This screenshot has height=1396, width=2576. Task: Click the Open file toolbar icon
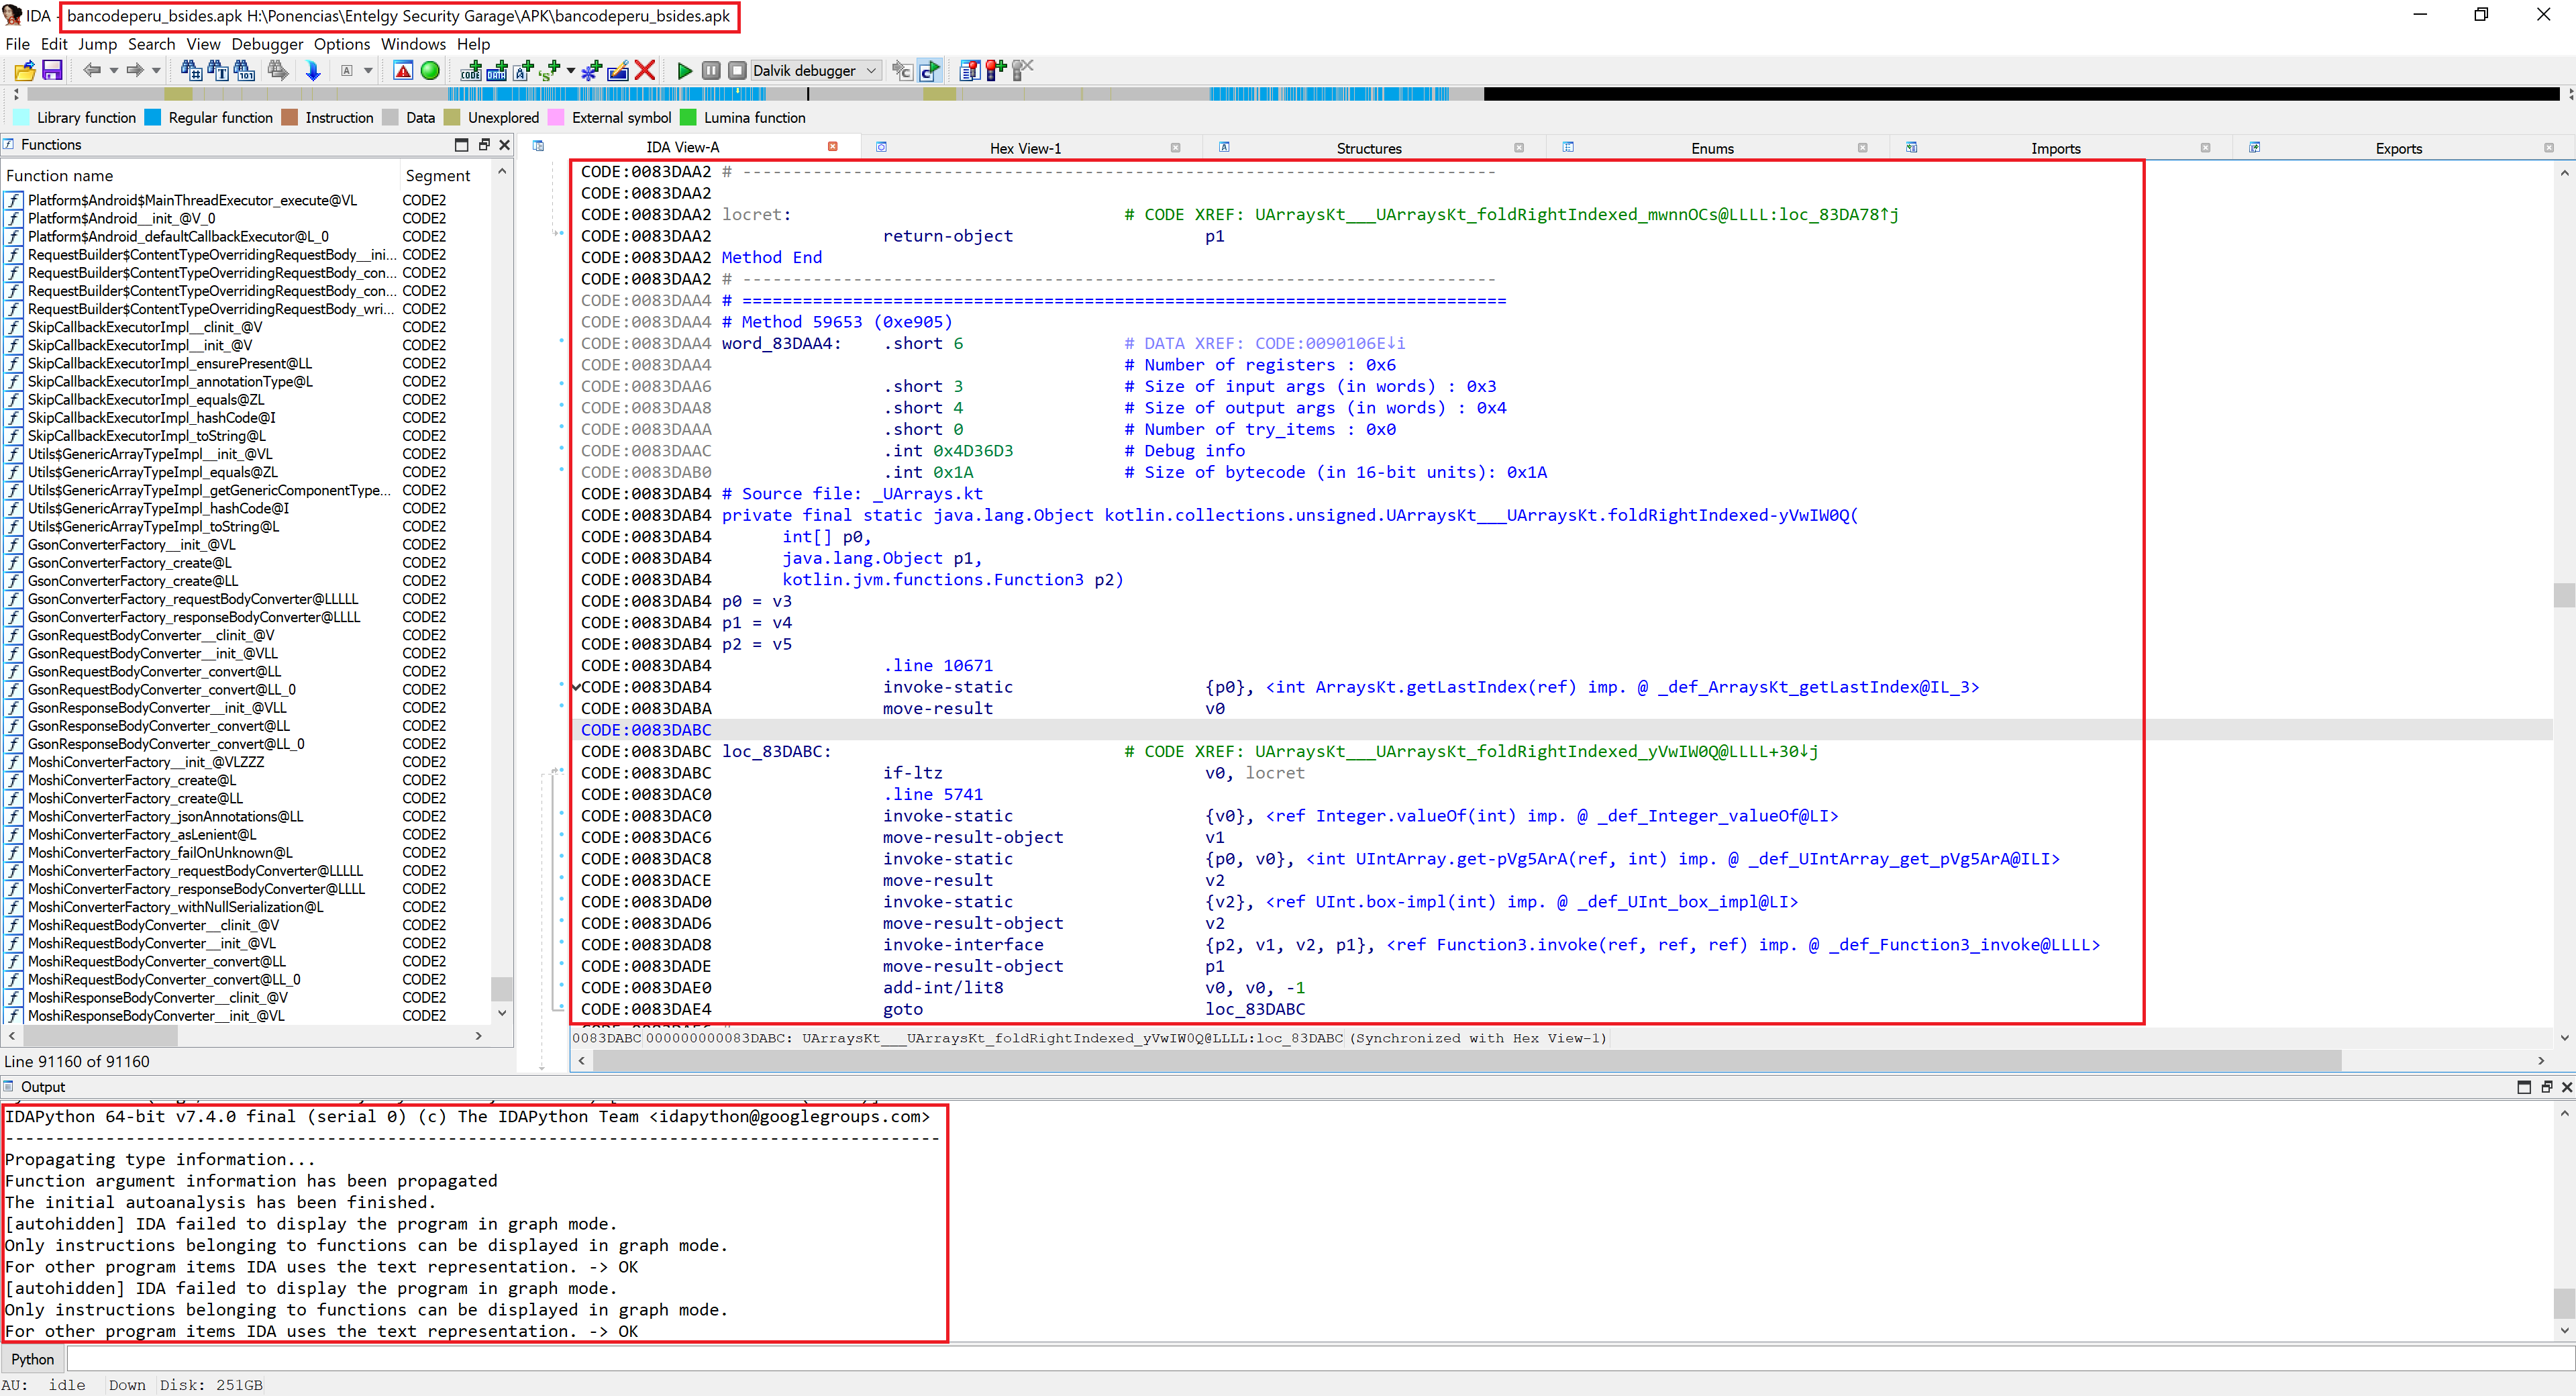pos(25,70)
